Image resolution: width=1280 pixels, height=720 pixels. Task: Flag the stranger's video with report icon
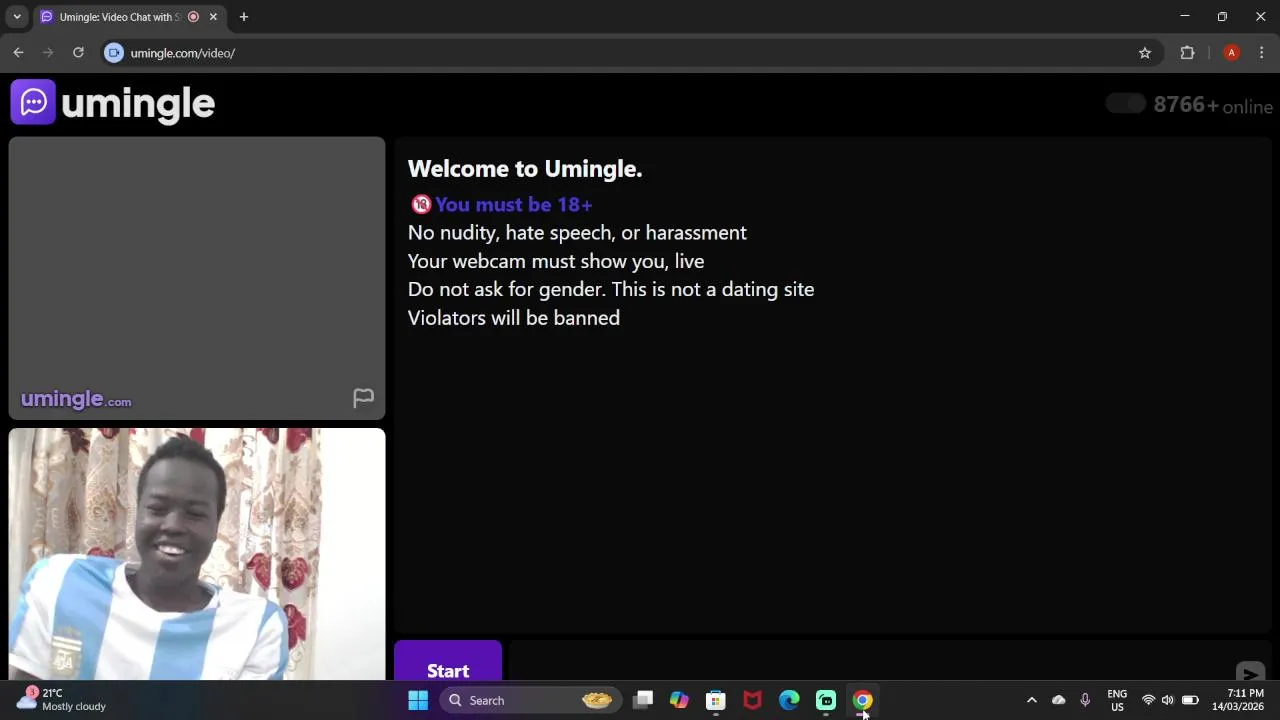coord(363,398)
